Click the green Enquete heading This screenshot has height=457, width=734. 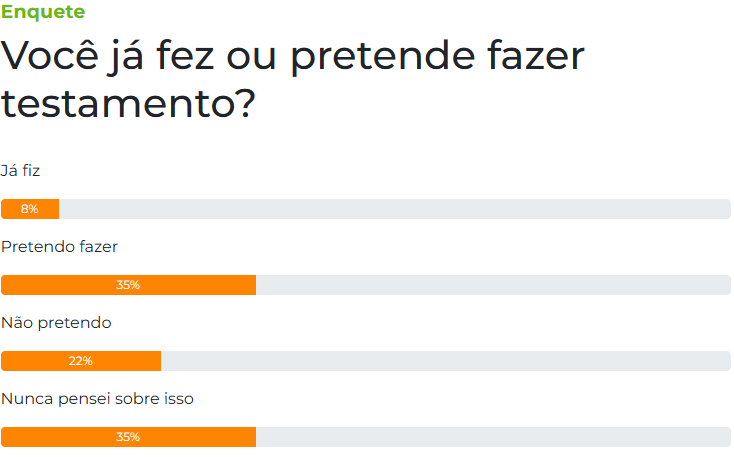[x=43, y=12]
